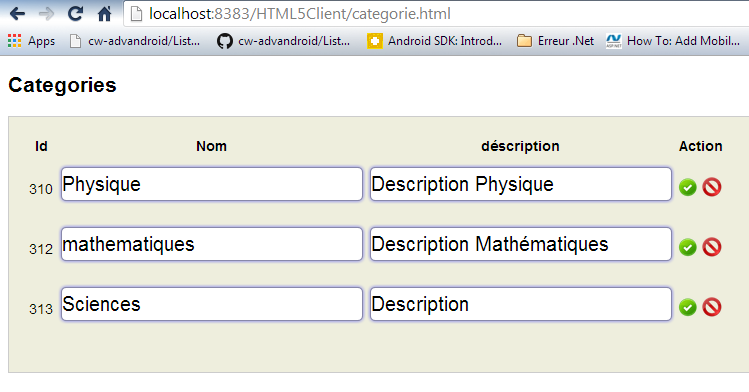Click the Nom column header

coord(211,146)
